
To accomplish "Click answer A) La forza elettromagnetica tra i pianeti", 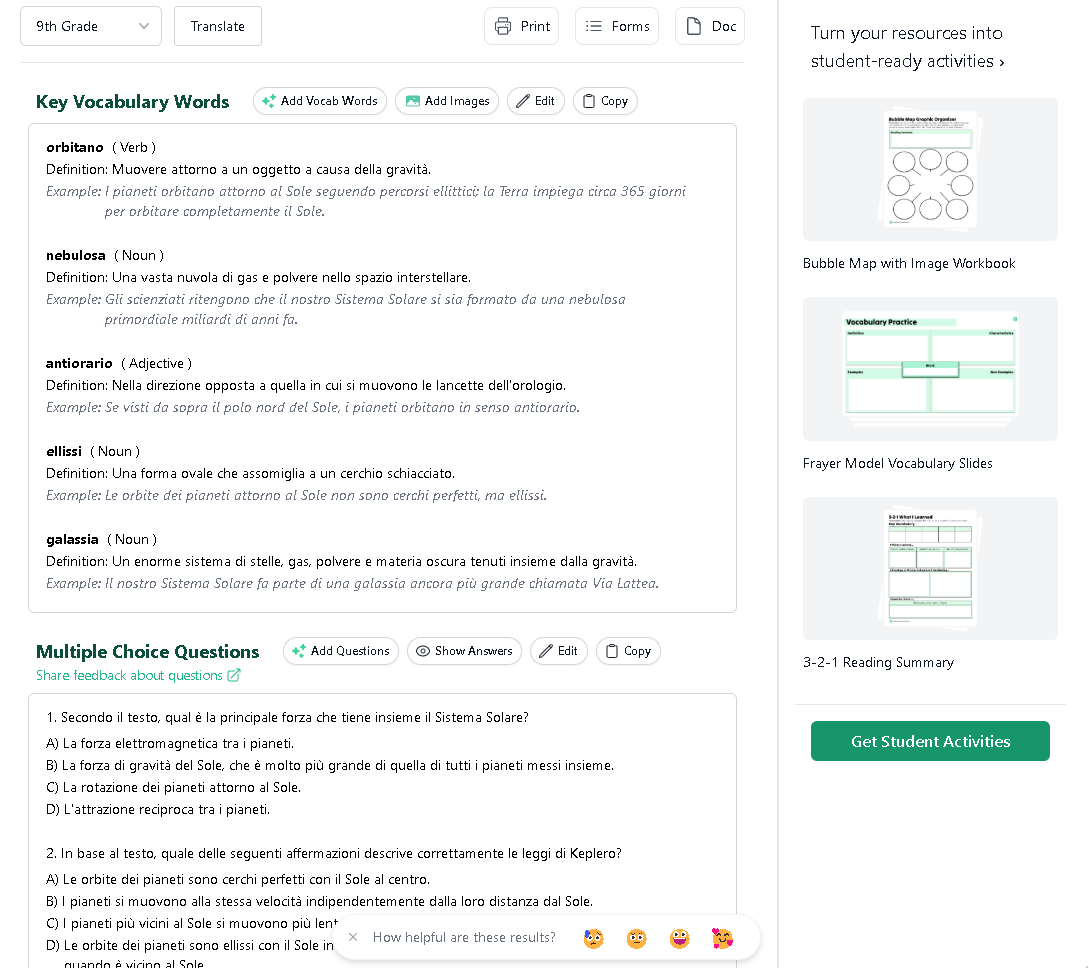I will click(170, 744).
